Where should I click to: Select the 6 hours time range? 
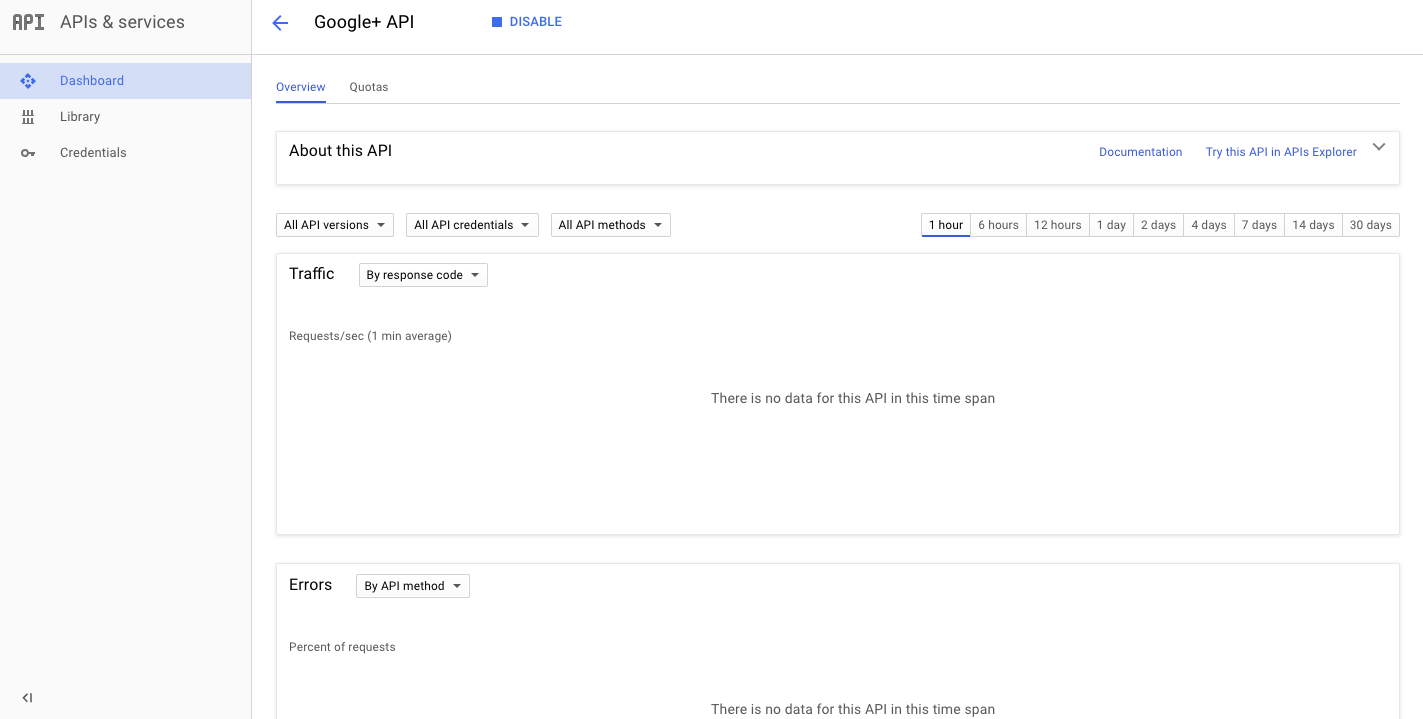[x=998, y=225]
